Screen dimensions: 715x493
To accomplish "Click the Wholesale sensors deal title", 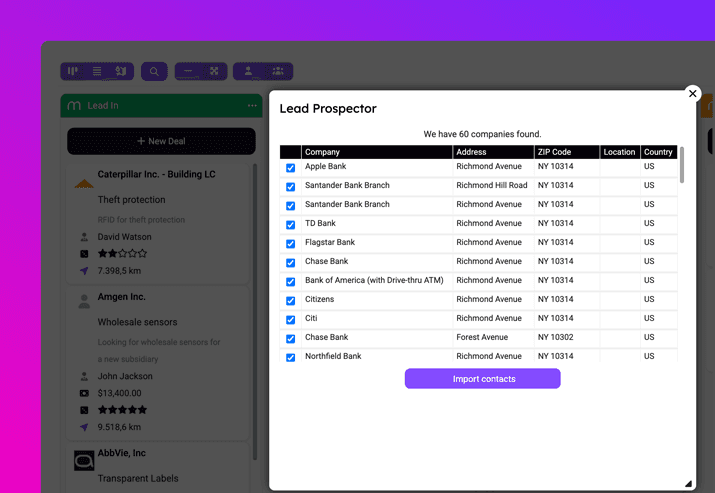I will (x=137, y=322).
